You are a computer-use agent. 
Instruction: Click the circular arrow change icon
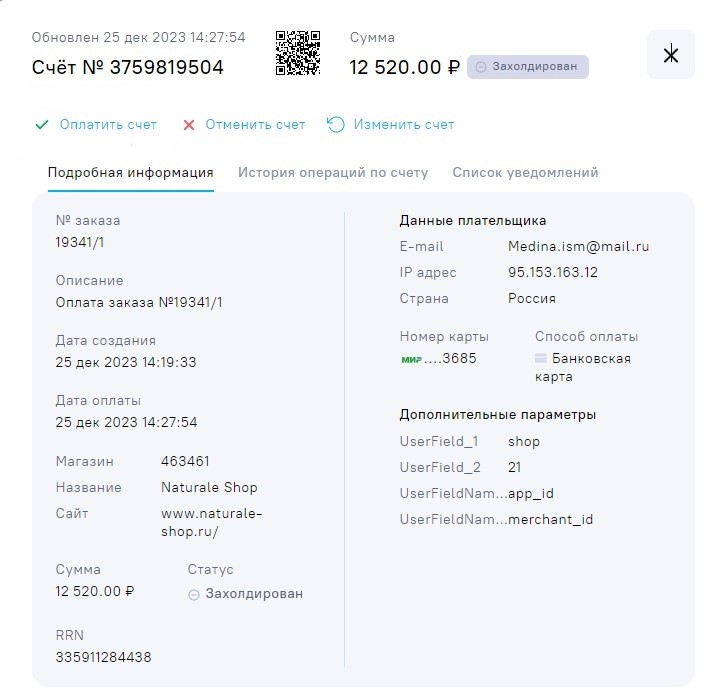click(336, 125)
